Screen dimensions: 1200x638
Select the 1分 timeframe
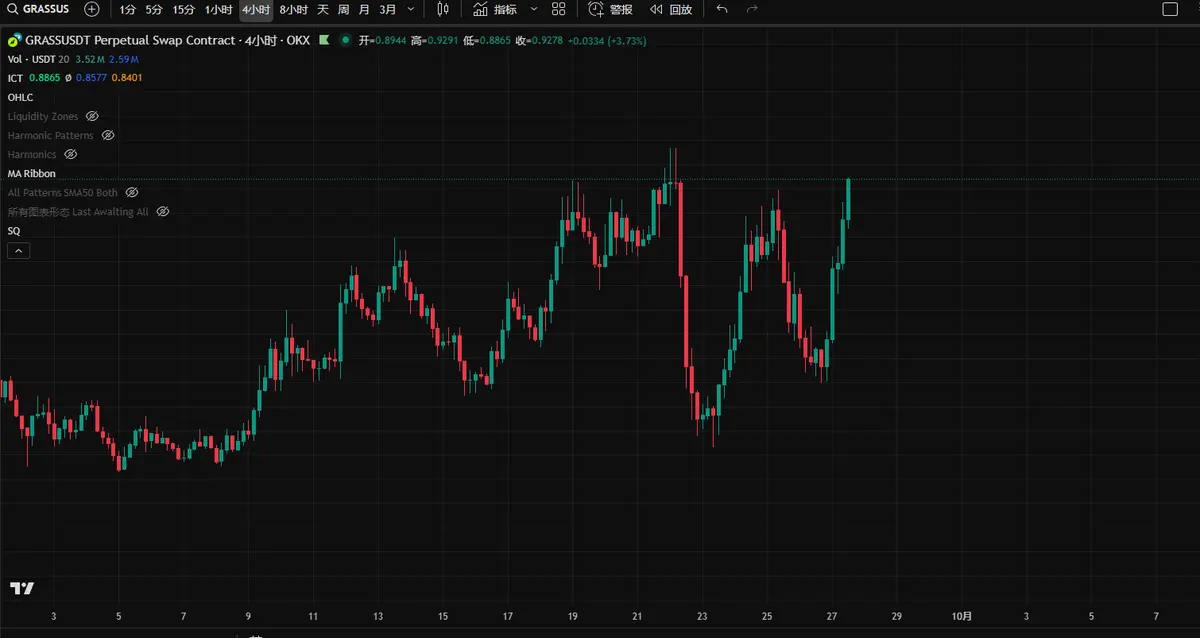point(127,9)
